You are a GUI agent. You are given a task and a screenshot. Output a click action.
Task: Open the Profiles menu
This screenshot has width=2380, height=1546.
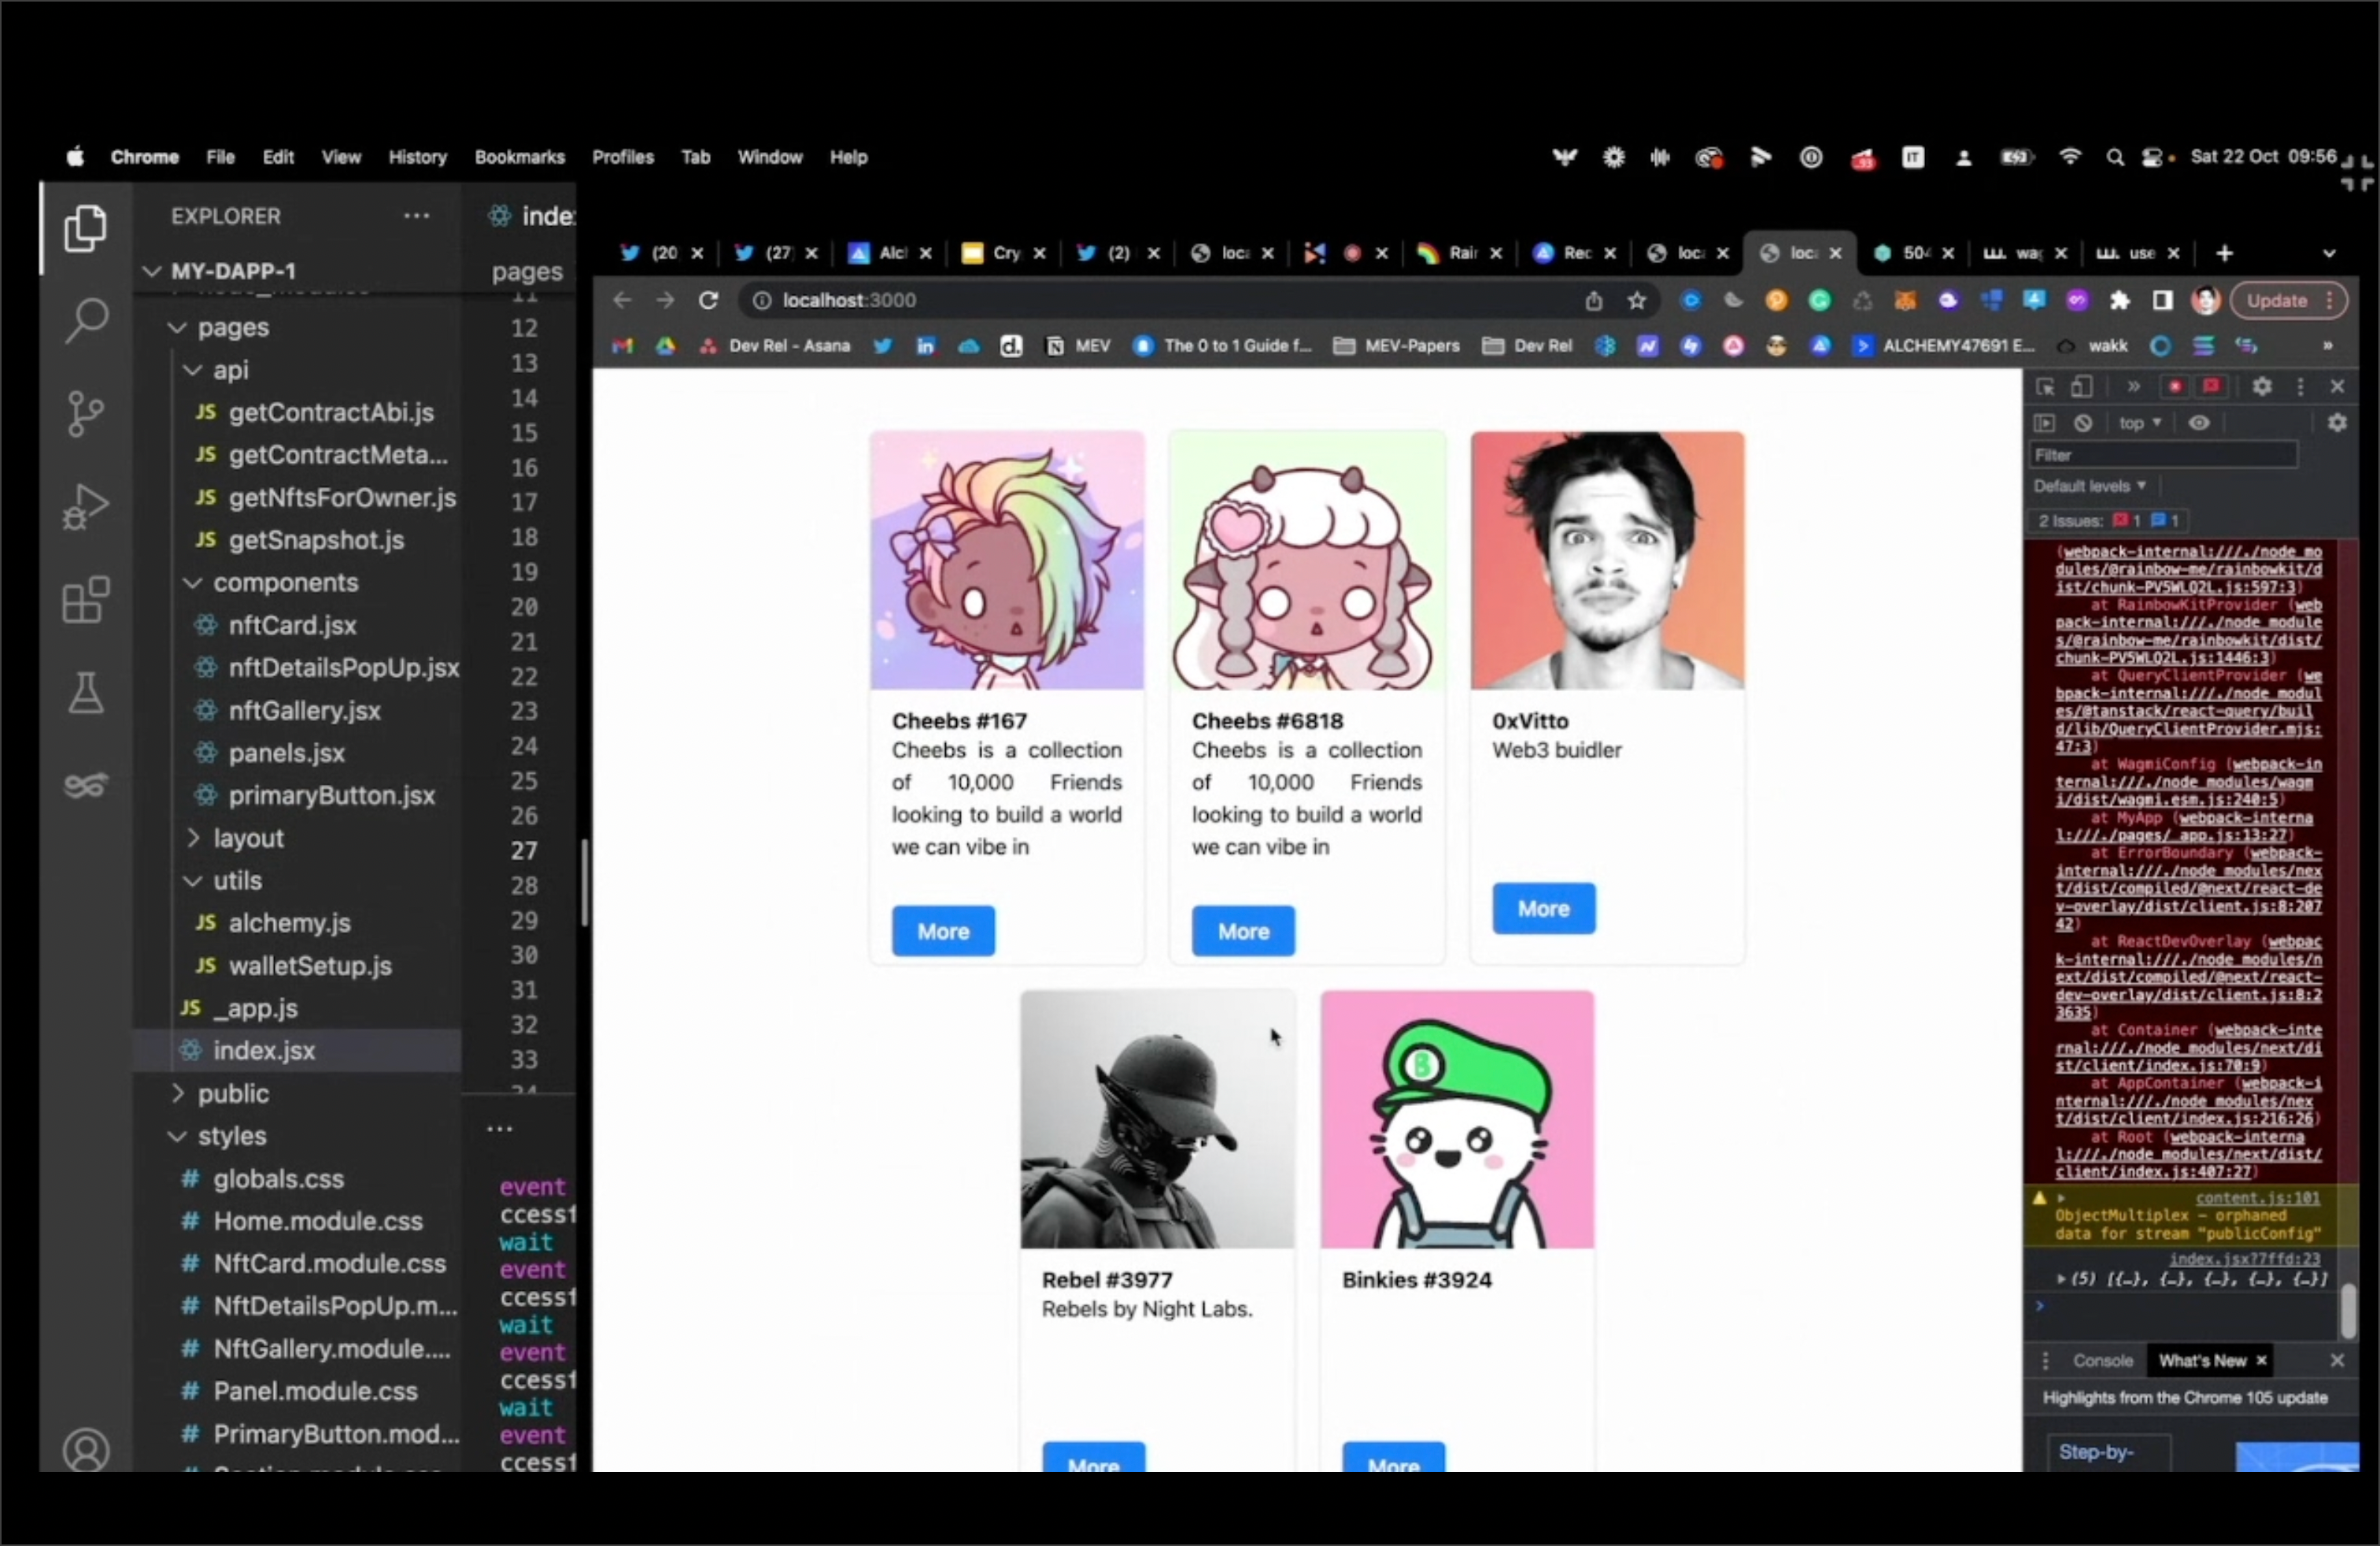622,157
